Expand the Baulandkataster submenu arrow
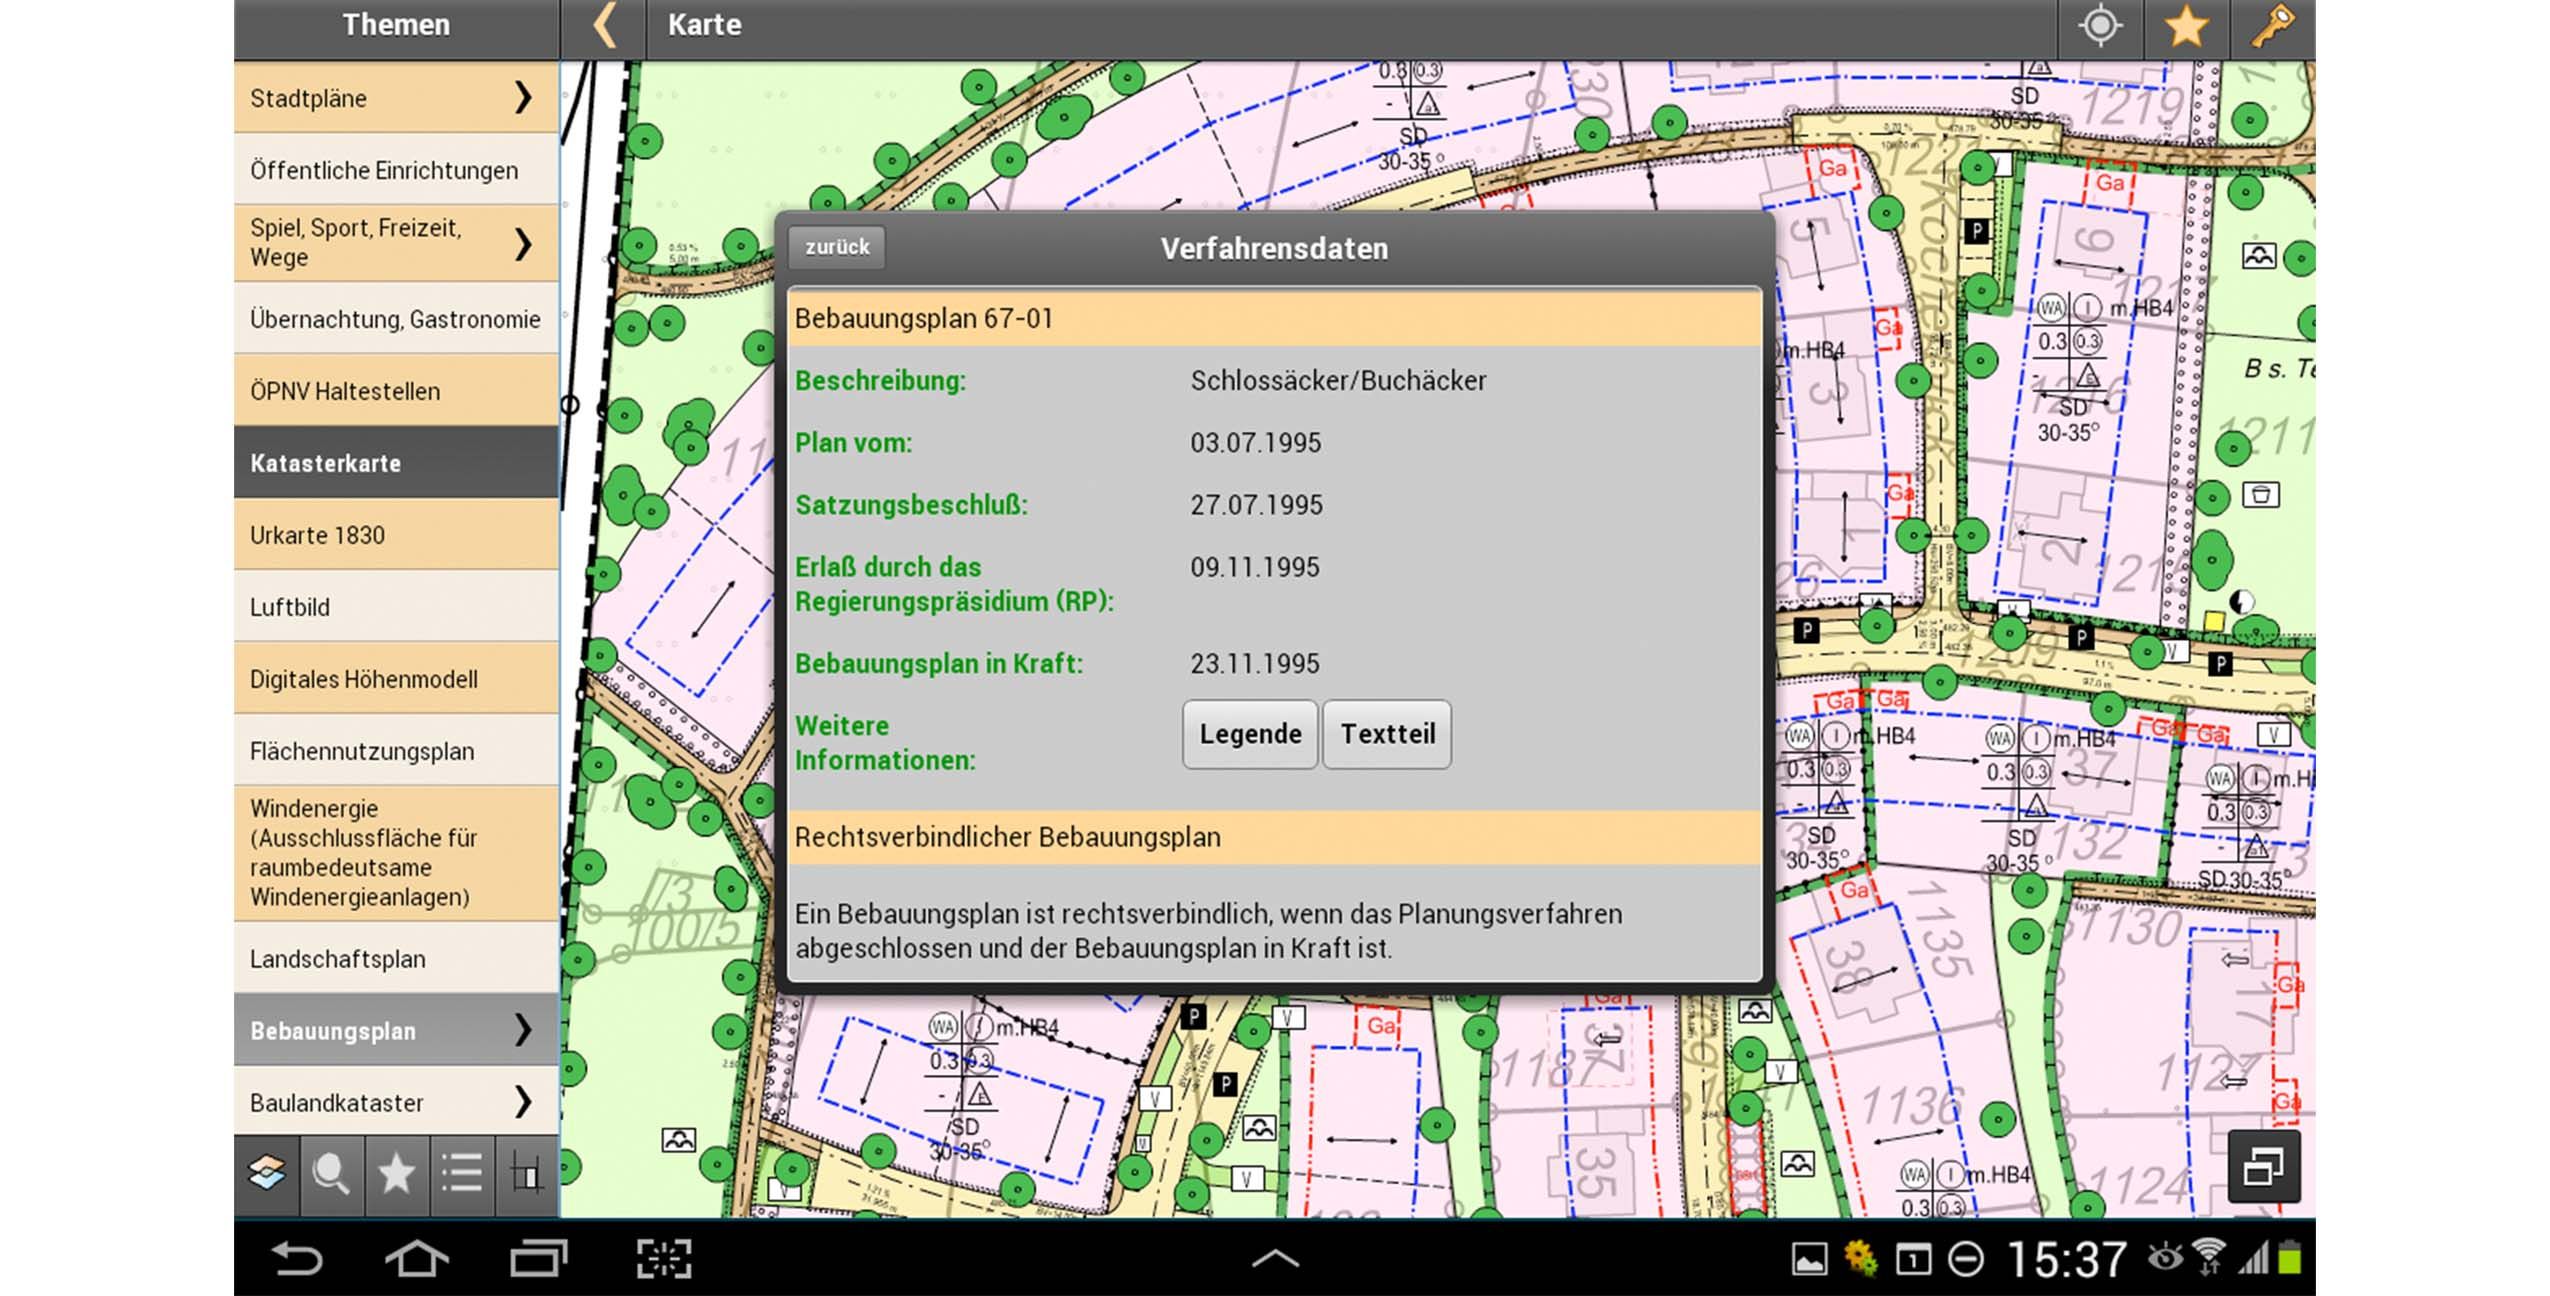2550x1296 pixels. (522, 1102)
